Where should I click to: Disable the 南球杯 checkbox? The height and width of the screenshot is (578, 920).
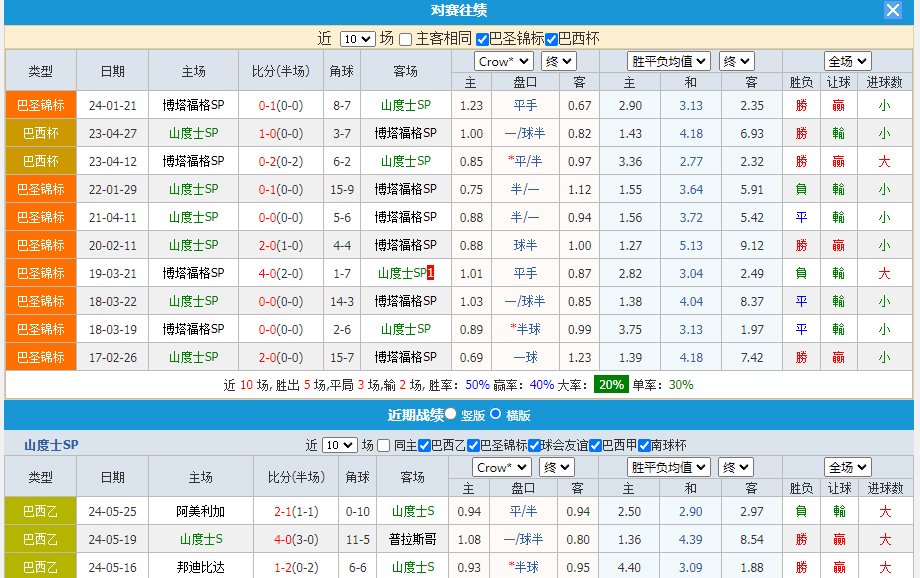pos(644,445)
